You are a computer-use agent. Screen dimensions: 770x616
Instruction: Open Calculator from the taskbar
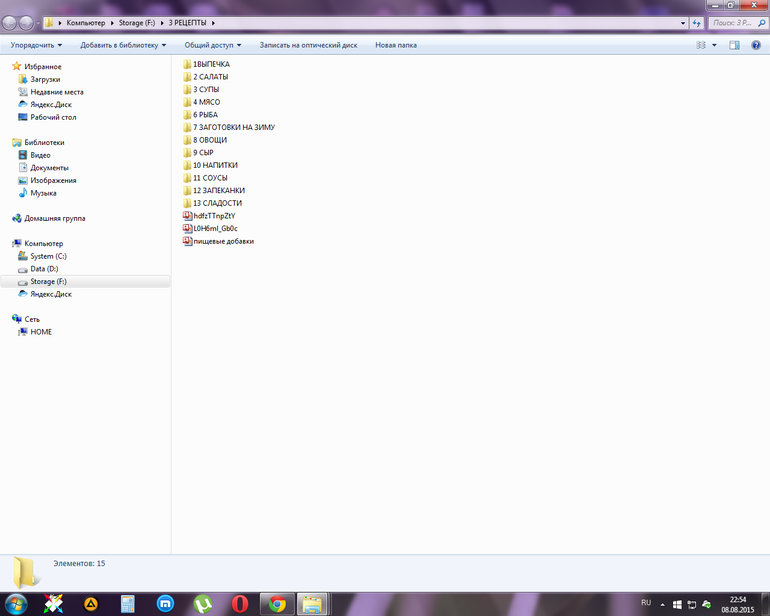[x=128, y=603]
